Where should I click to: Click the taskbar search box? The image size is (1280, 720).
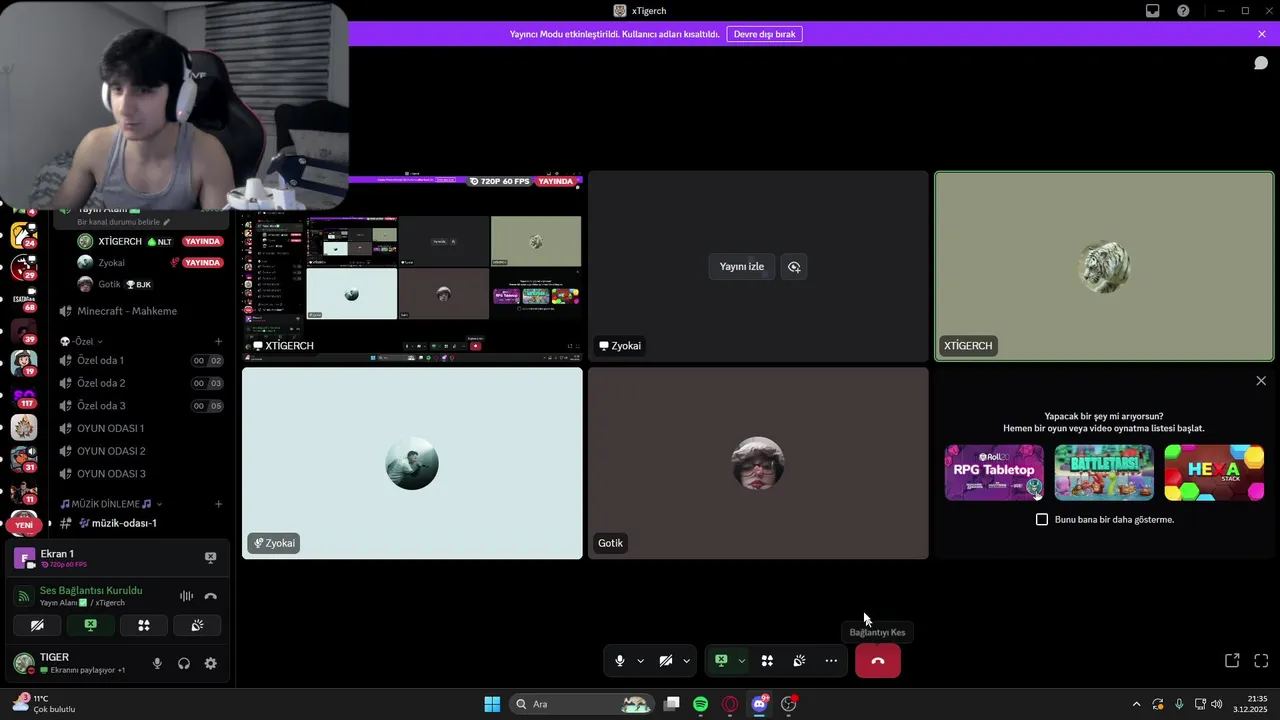[583, 704]
